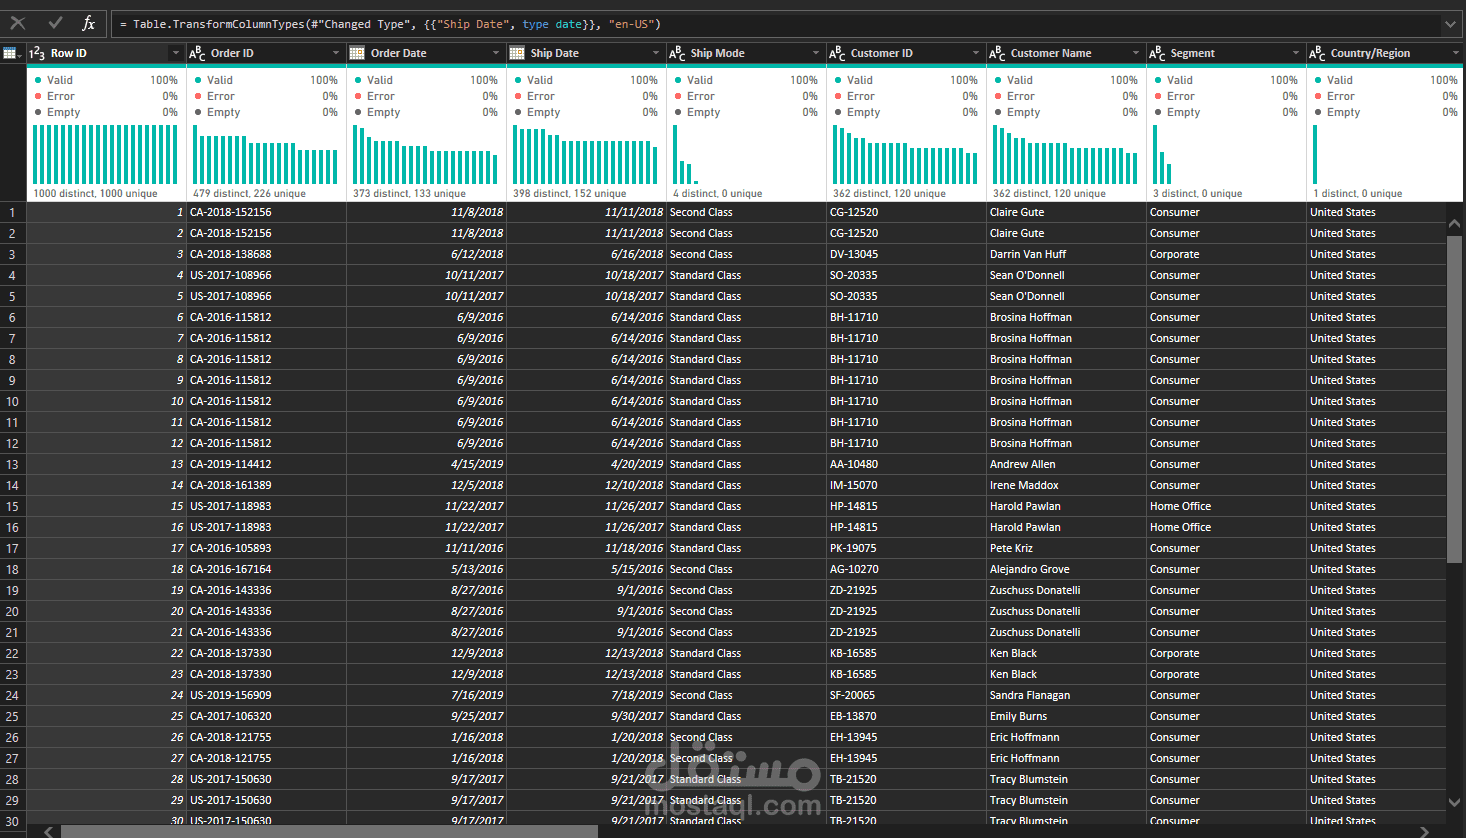
Task: Select customer name Sandra Flanagan
Action: [1066, 695]
